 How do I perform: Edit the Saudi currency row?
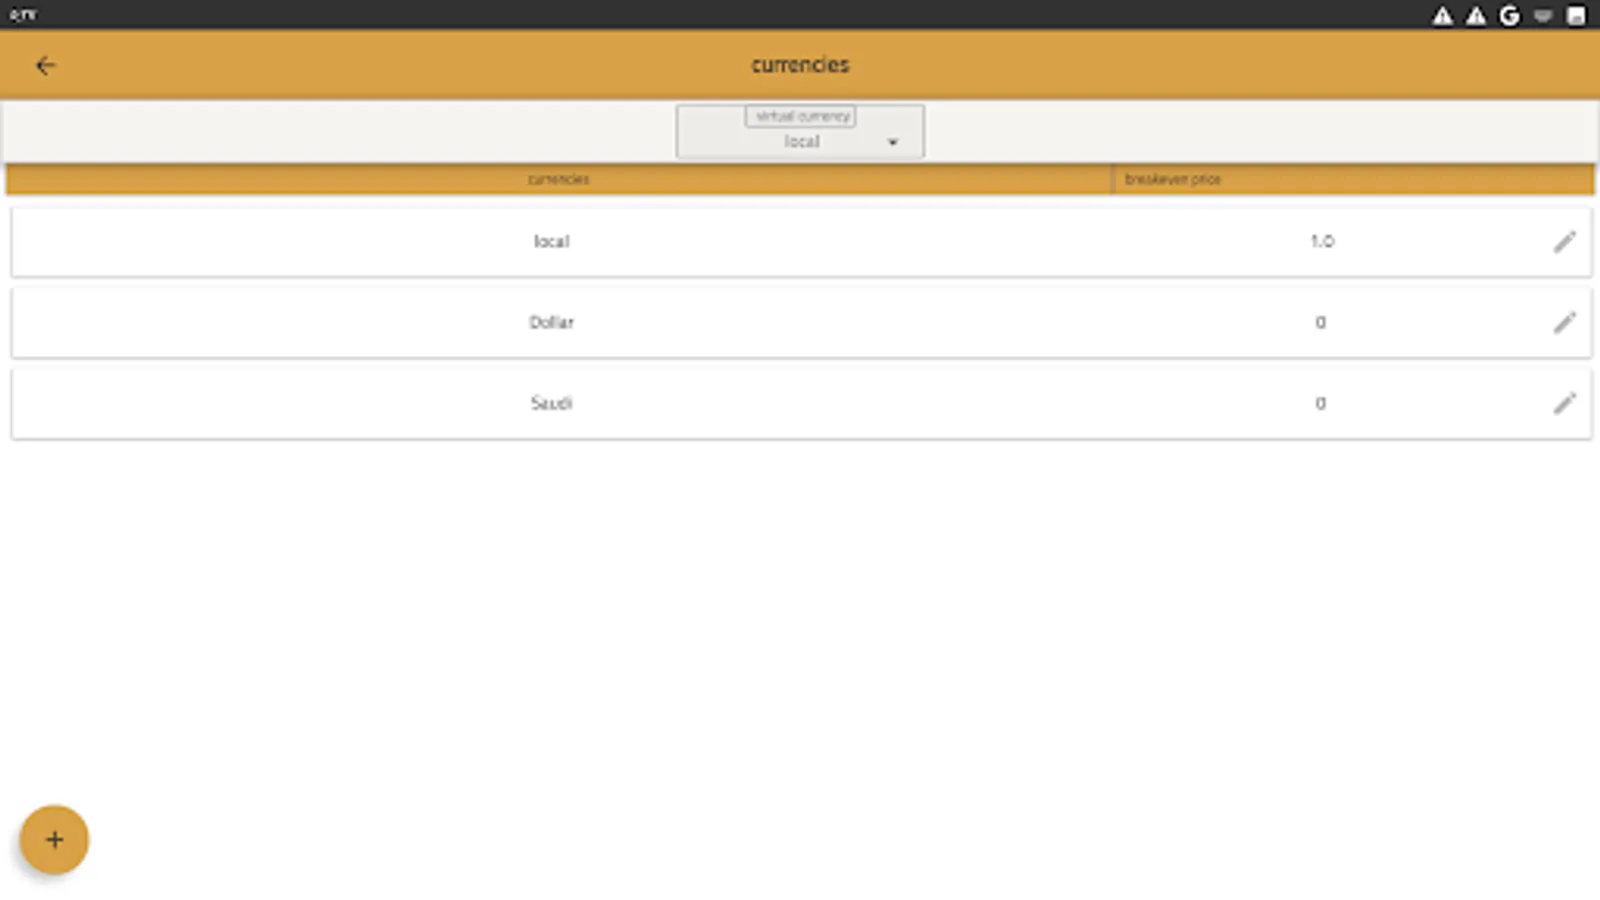point(1564,403)
